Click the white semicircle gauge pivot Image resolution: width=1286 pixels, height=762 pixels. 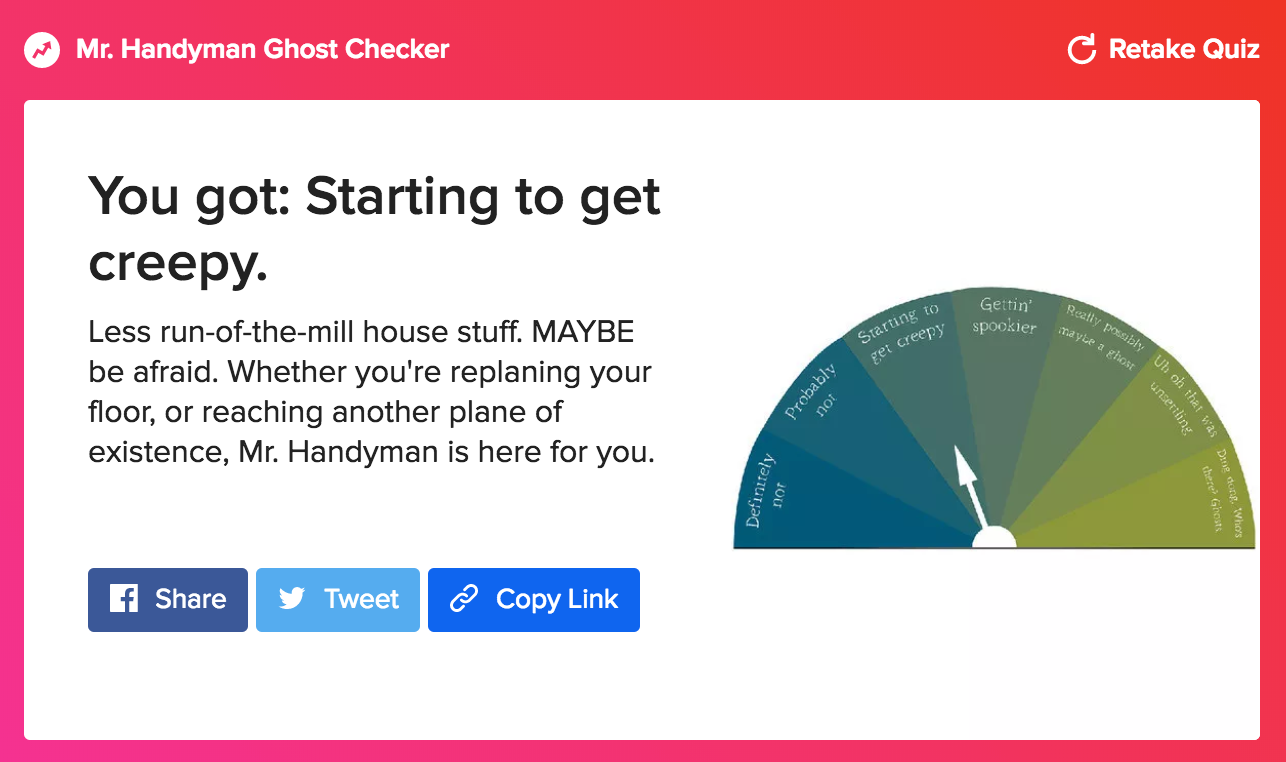(995, 538)
